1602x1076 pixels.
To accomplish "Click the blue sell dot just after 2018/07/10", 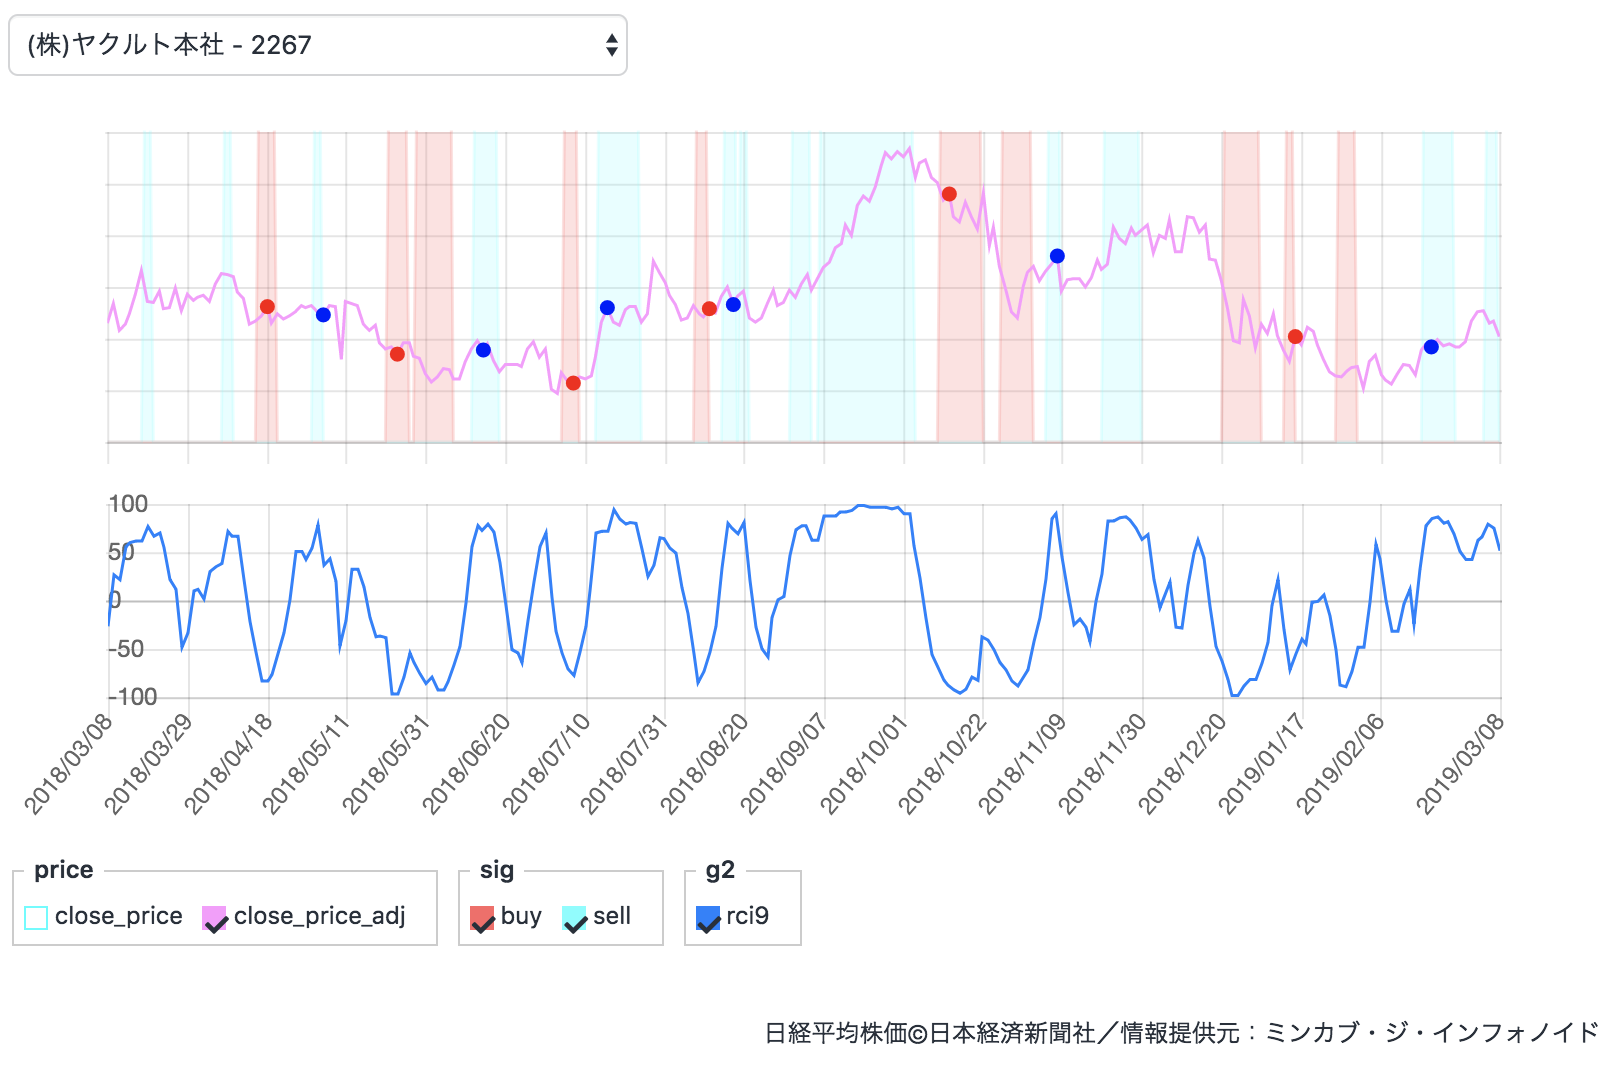I will tap(607, 307).
